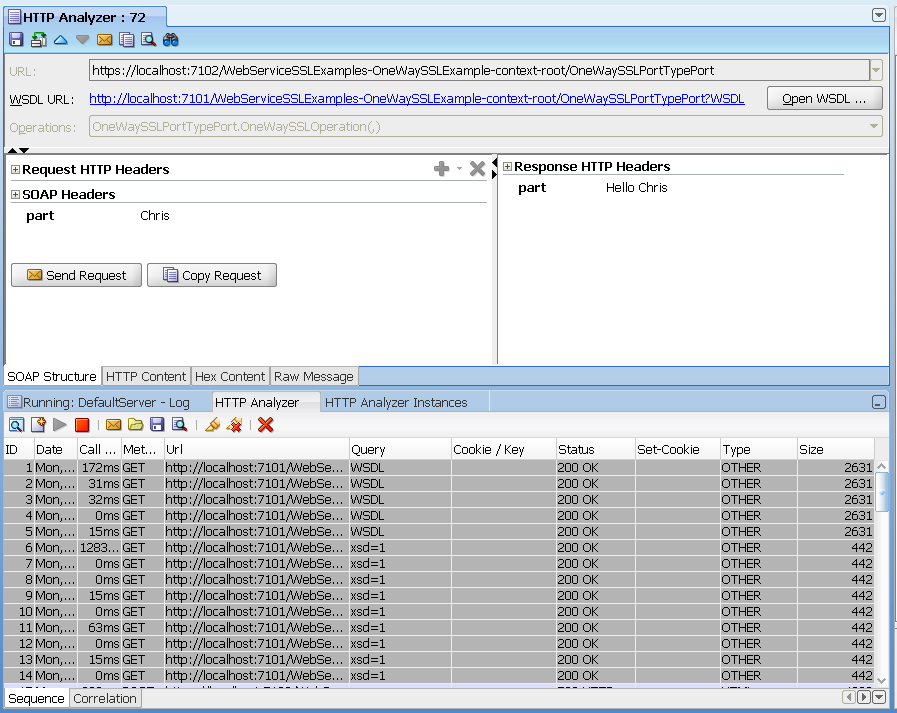Open the HTTP Analyzer panel menu arrow at top right

click(879, 15)
